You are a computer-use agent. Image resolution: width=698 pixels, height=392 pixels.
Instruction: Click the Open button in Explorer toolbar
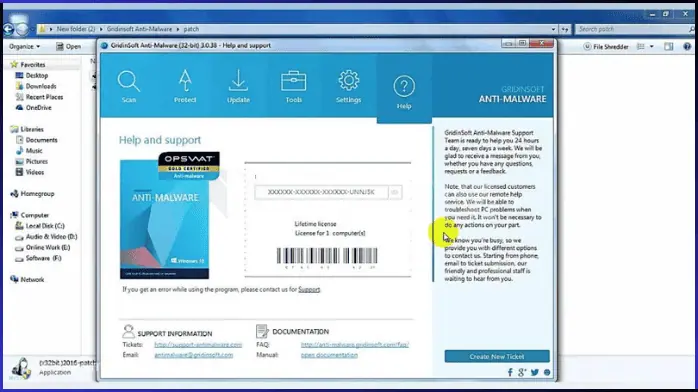(x=69, y=46)
